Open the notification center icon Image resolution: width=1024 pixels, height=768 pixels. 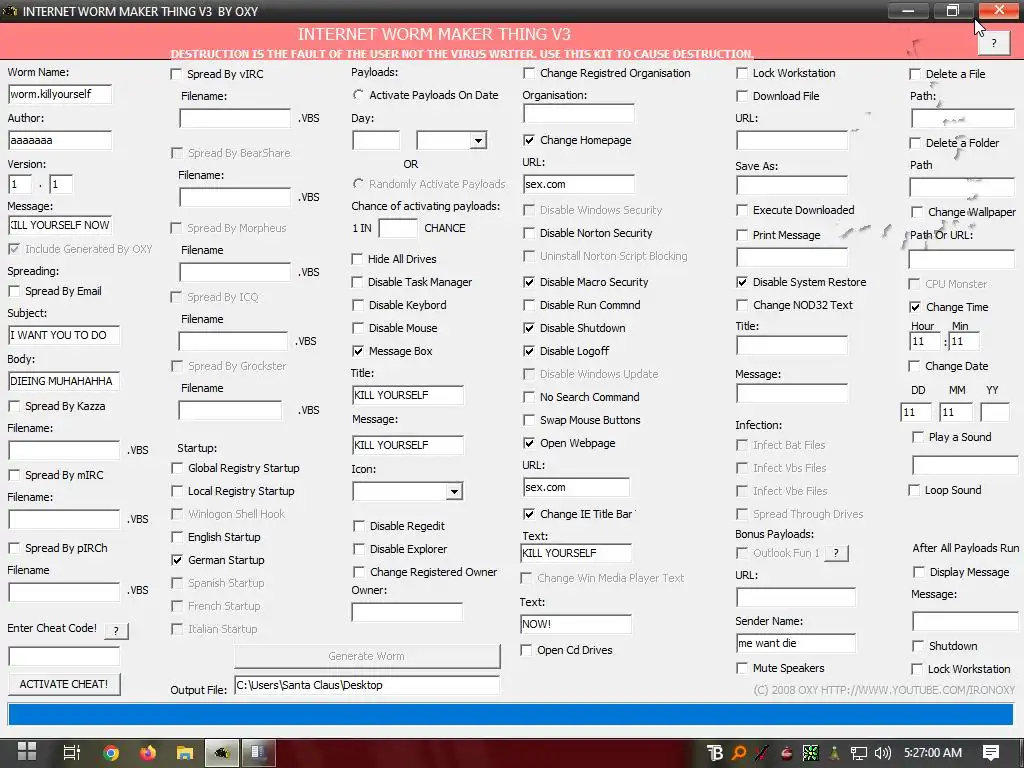coord(991,753)
